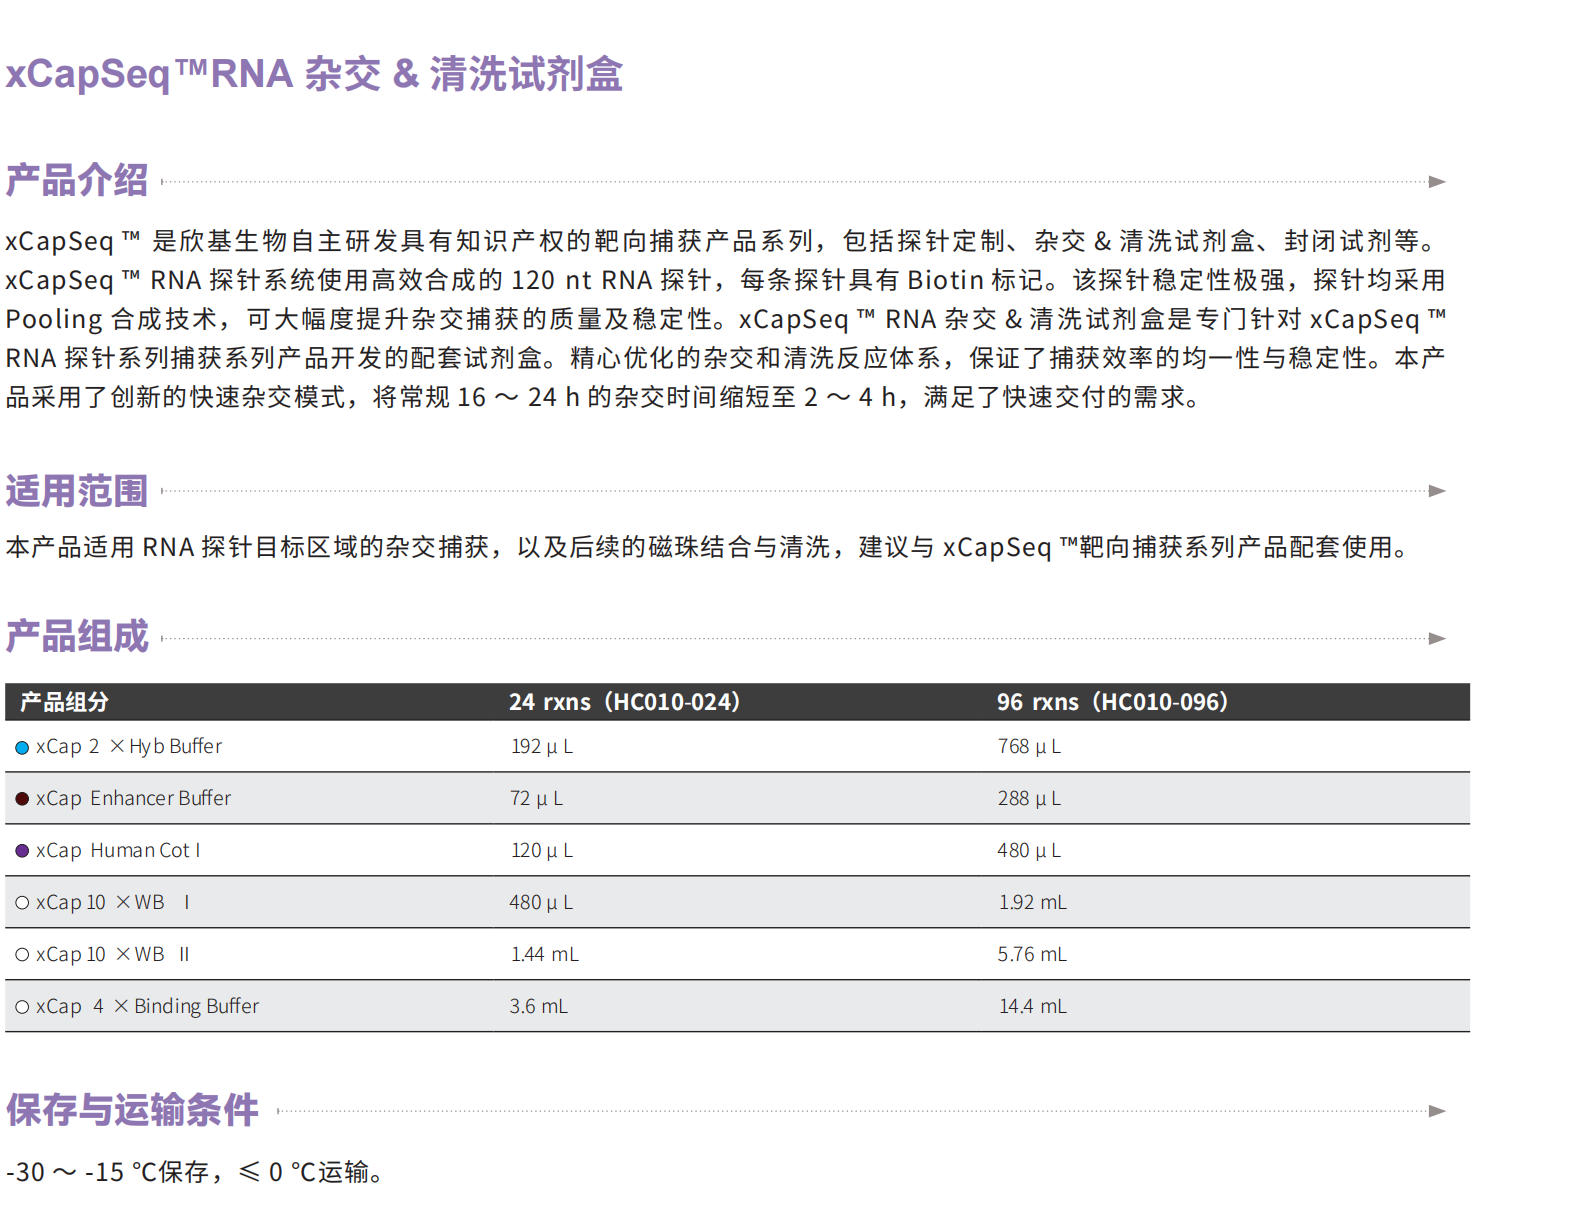Click the 1.44 mL cell
This screenshot has width=1573, height=1230.
(x=545, y=955)
